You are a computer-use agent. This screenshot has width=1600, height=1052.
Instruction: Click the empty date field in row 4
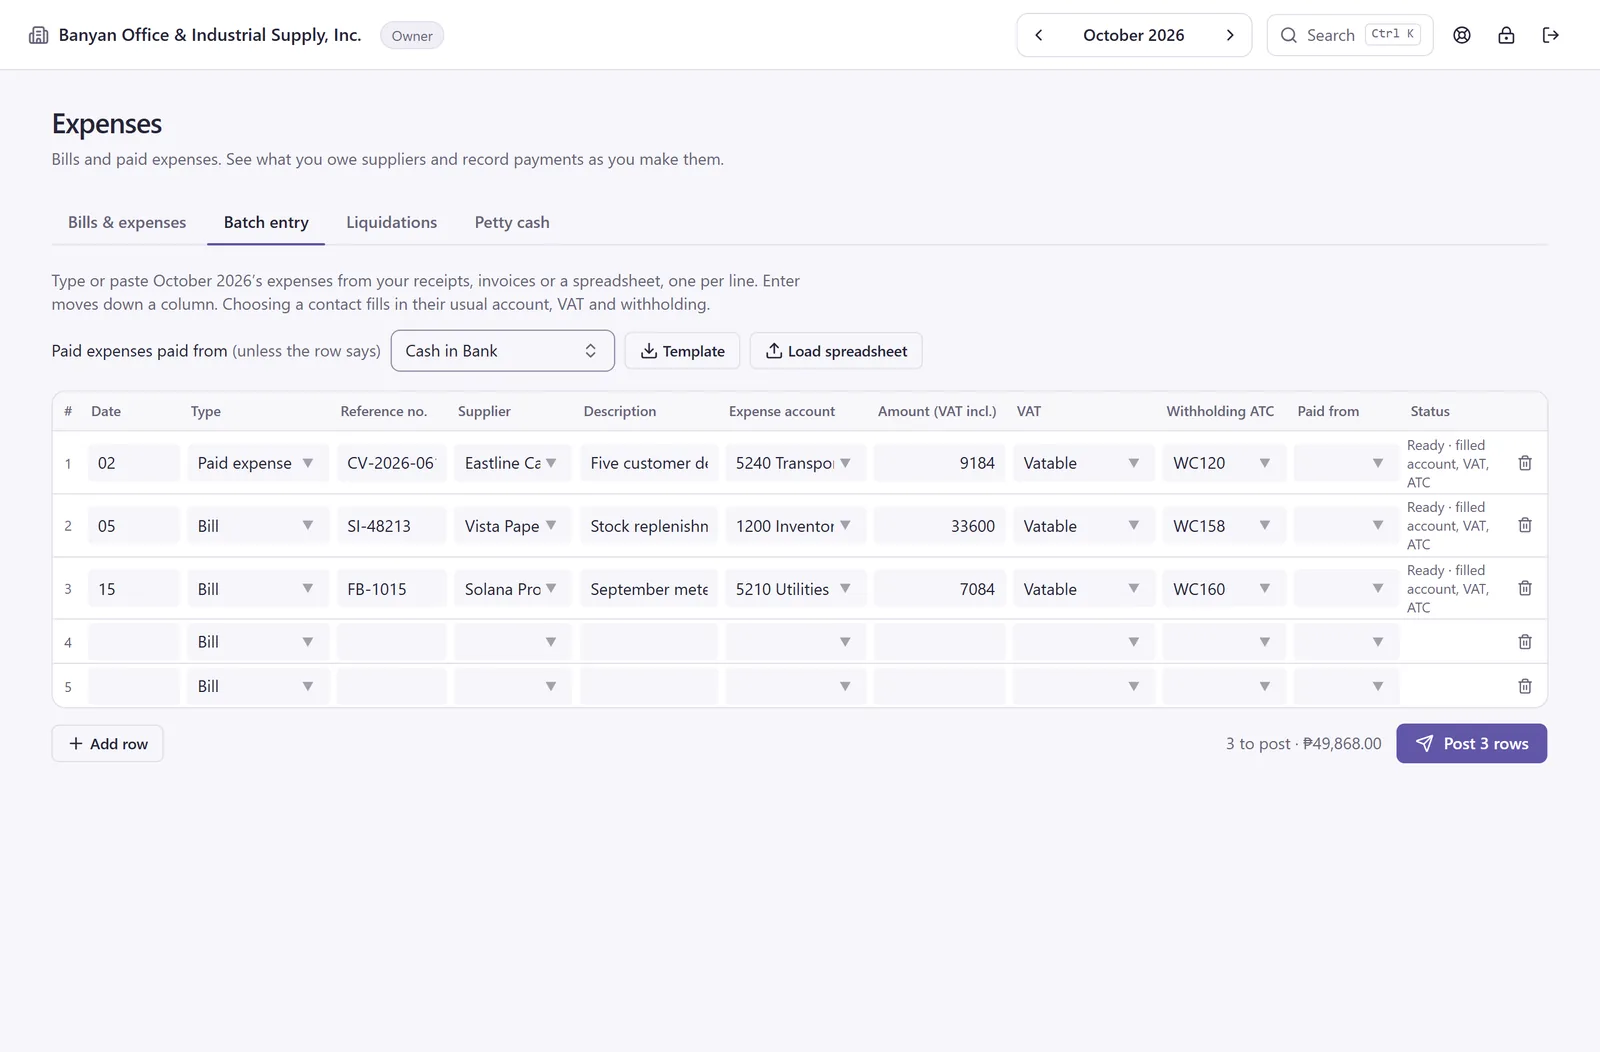[x=133, y=642]
